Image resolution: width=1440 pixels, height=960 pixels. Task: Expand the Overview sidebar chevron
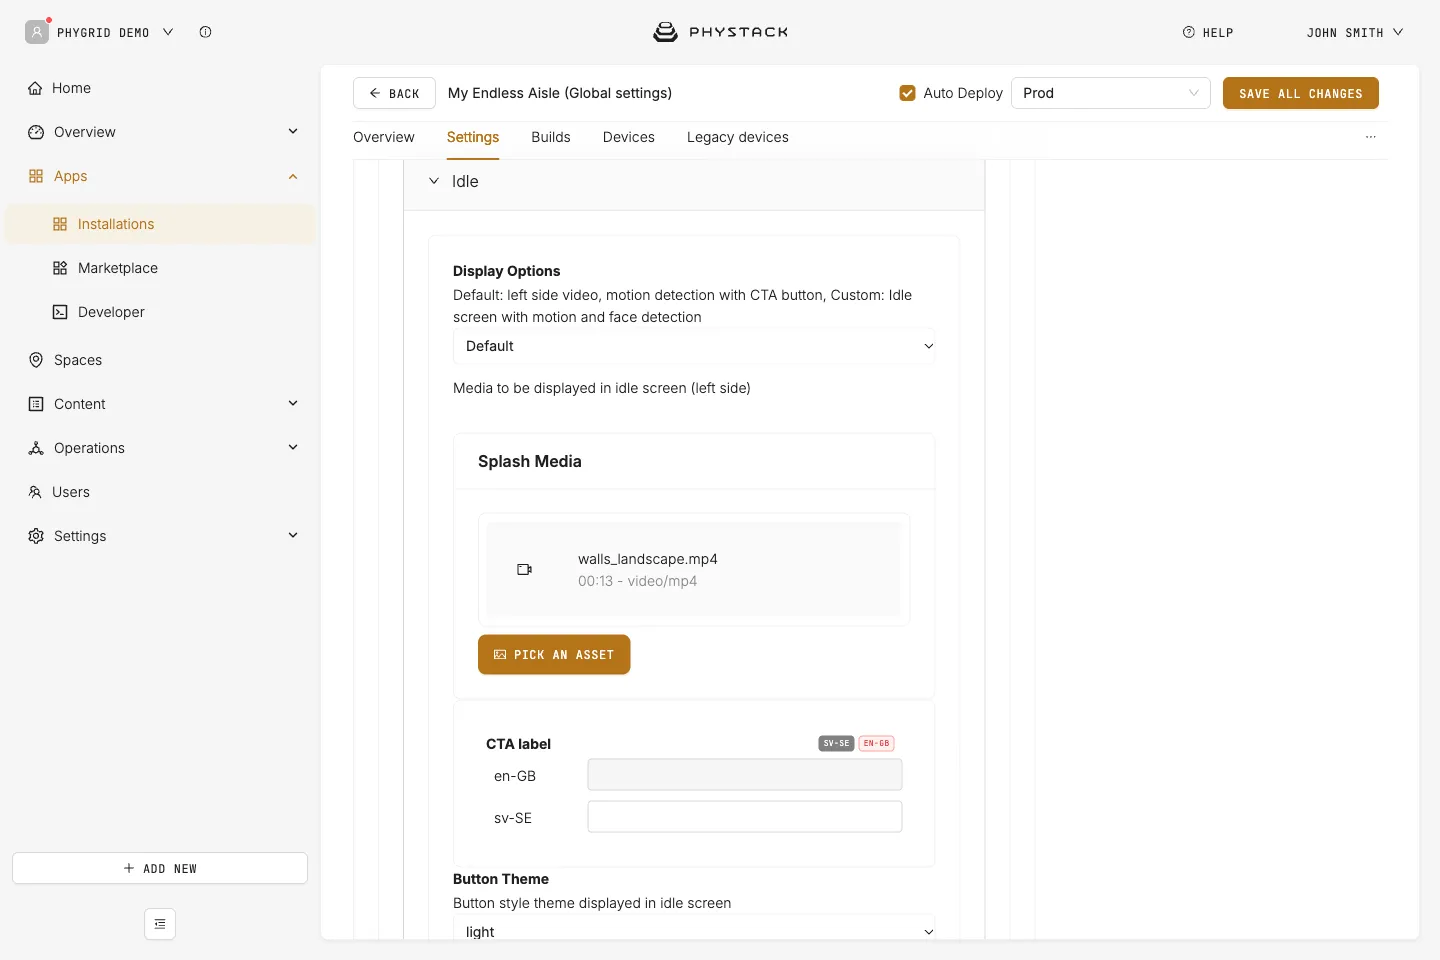[293, 132]
